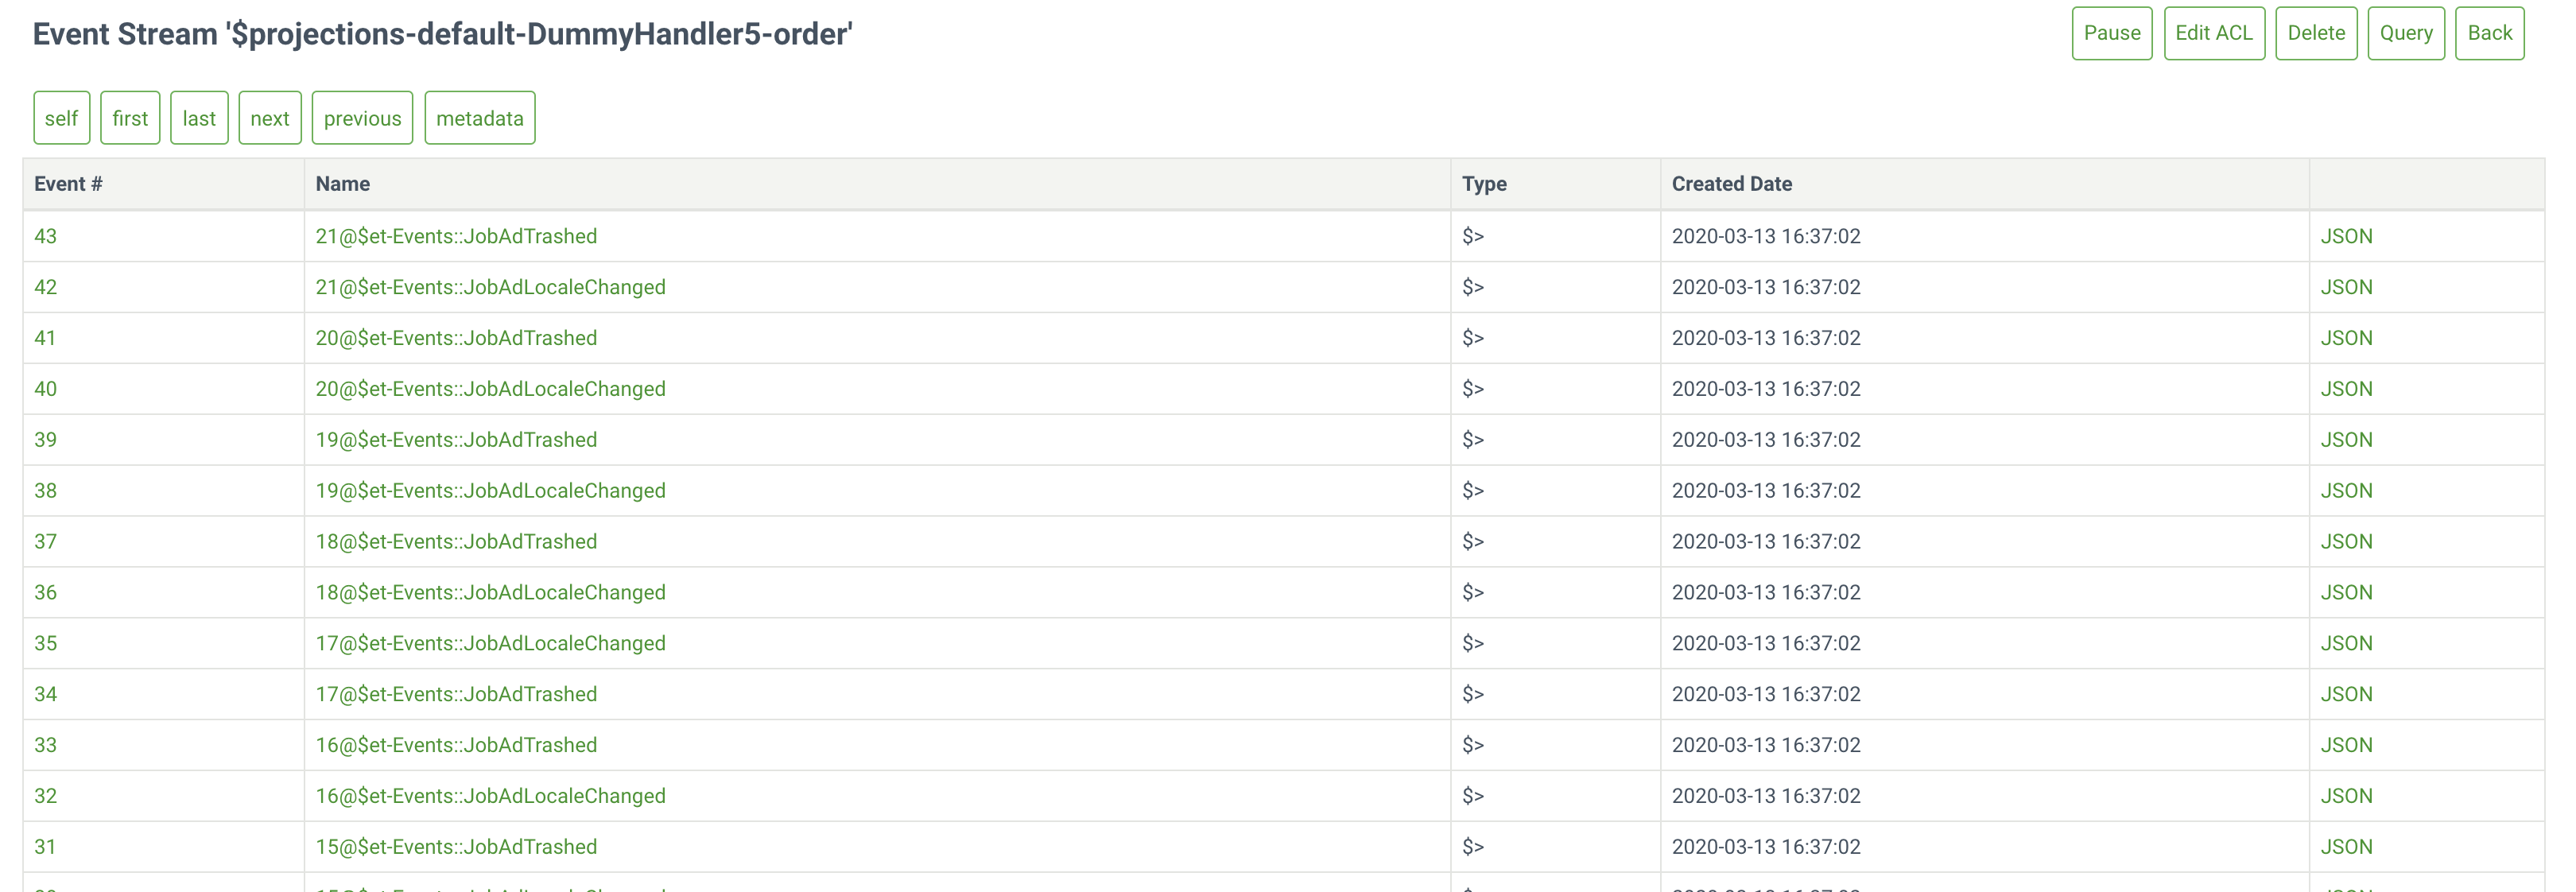Open event number 38 link
The width and height of the screenshot is (2576, 892).
point(45,491)
